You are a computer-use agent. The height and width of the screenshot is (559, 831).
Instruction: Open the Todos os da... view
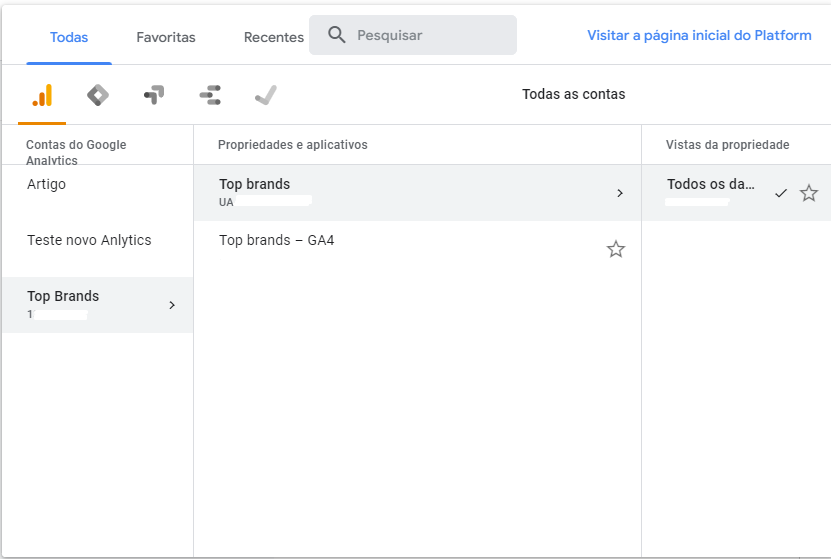pyautogui.click(x=736, y=193)
